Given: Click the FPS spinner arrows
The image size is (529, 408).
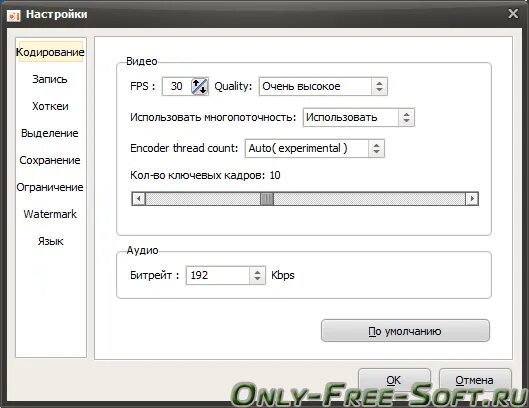Looking at the screenshot, I should click(199, 86).
